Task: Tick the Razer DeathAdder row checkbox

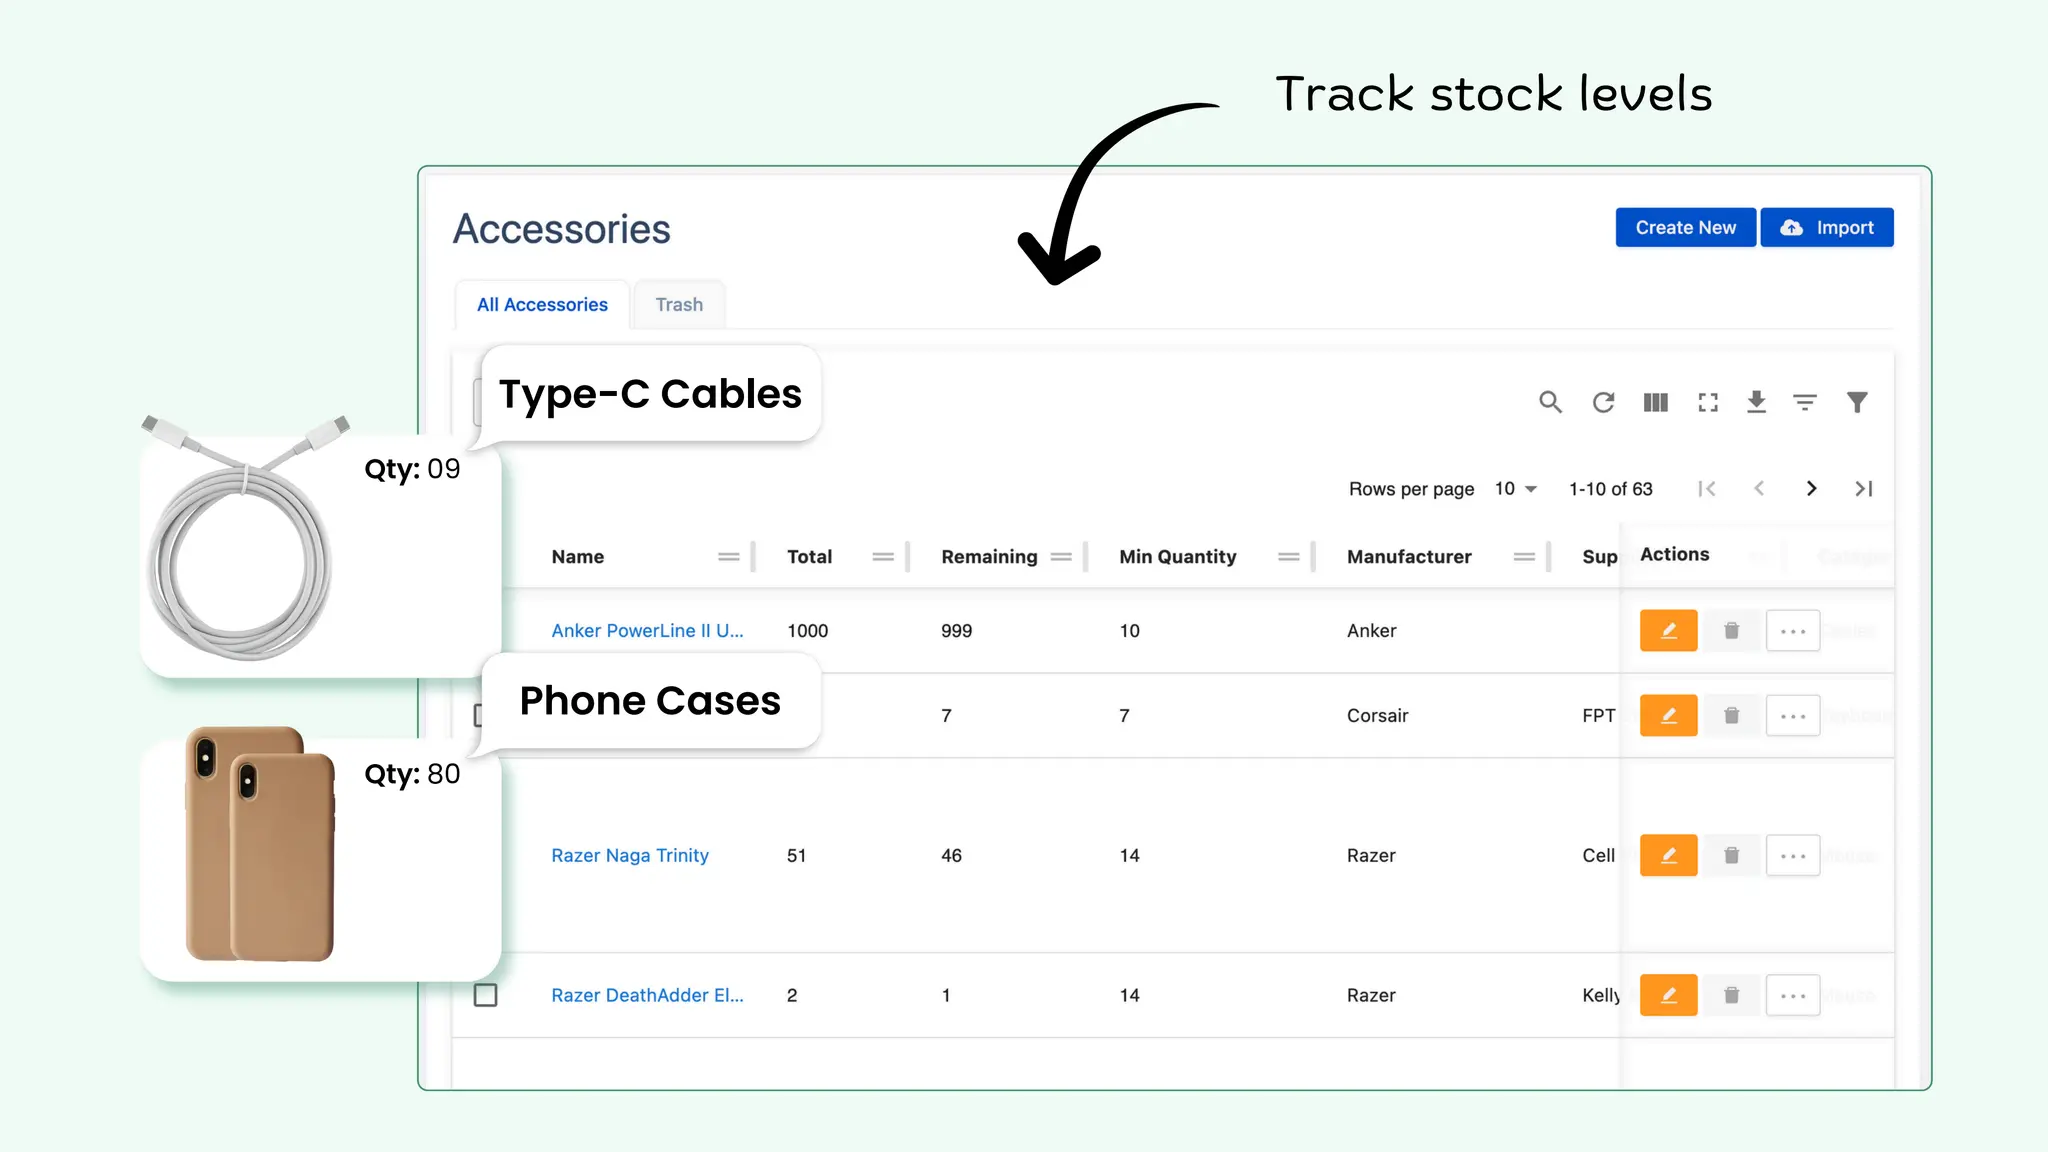Action: [x=485, y=995]
